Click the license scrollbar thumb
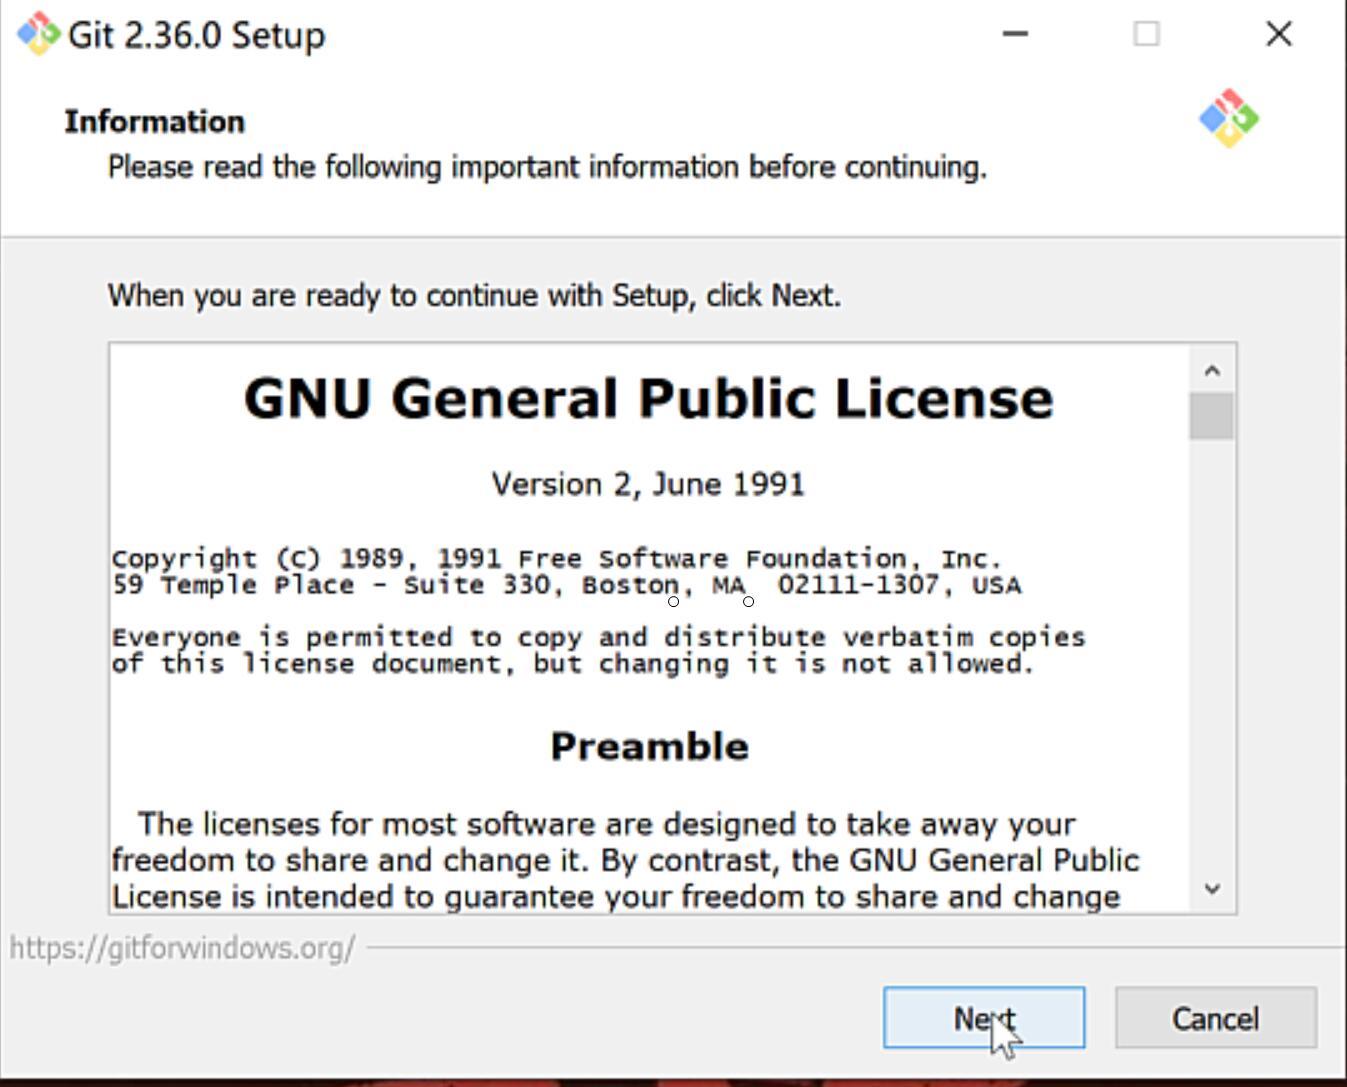The height and width of the screenshot is (1087, 1347). (1212, 416)
